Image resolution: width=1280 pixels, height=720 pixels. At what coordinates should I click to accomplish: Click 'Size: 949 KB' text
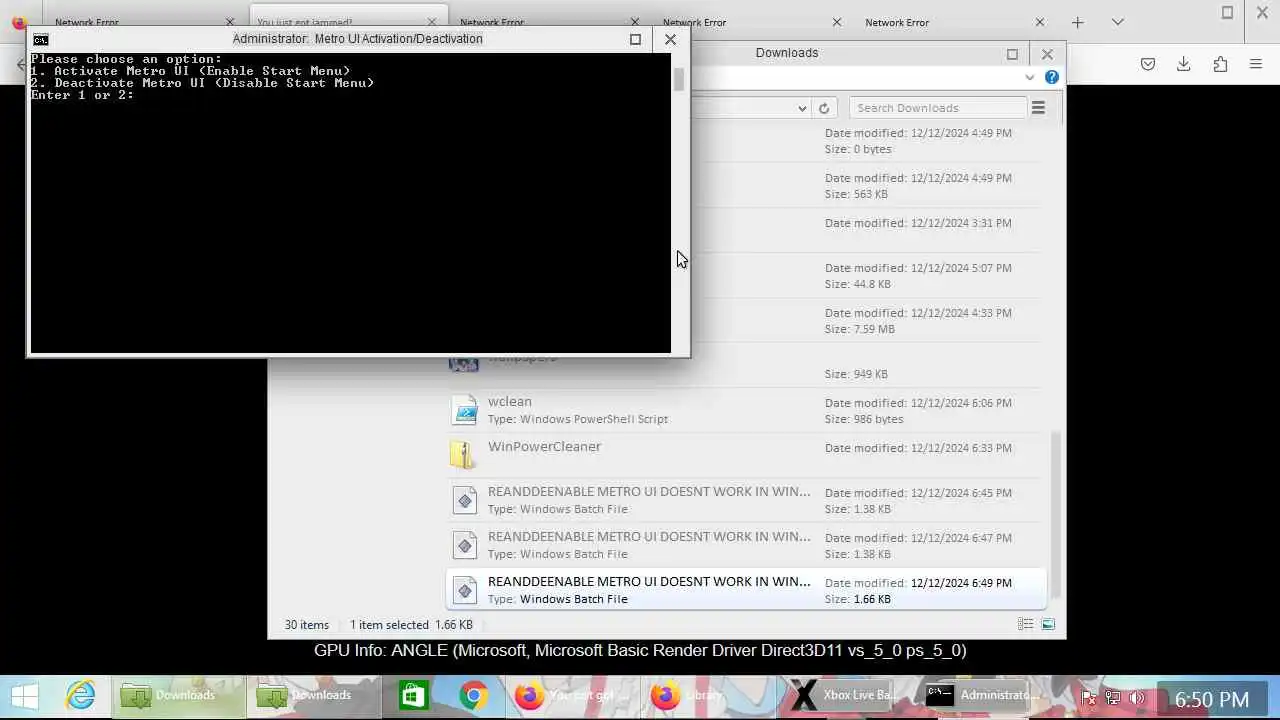[856, 374]
